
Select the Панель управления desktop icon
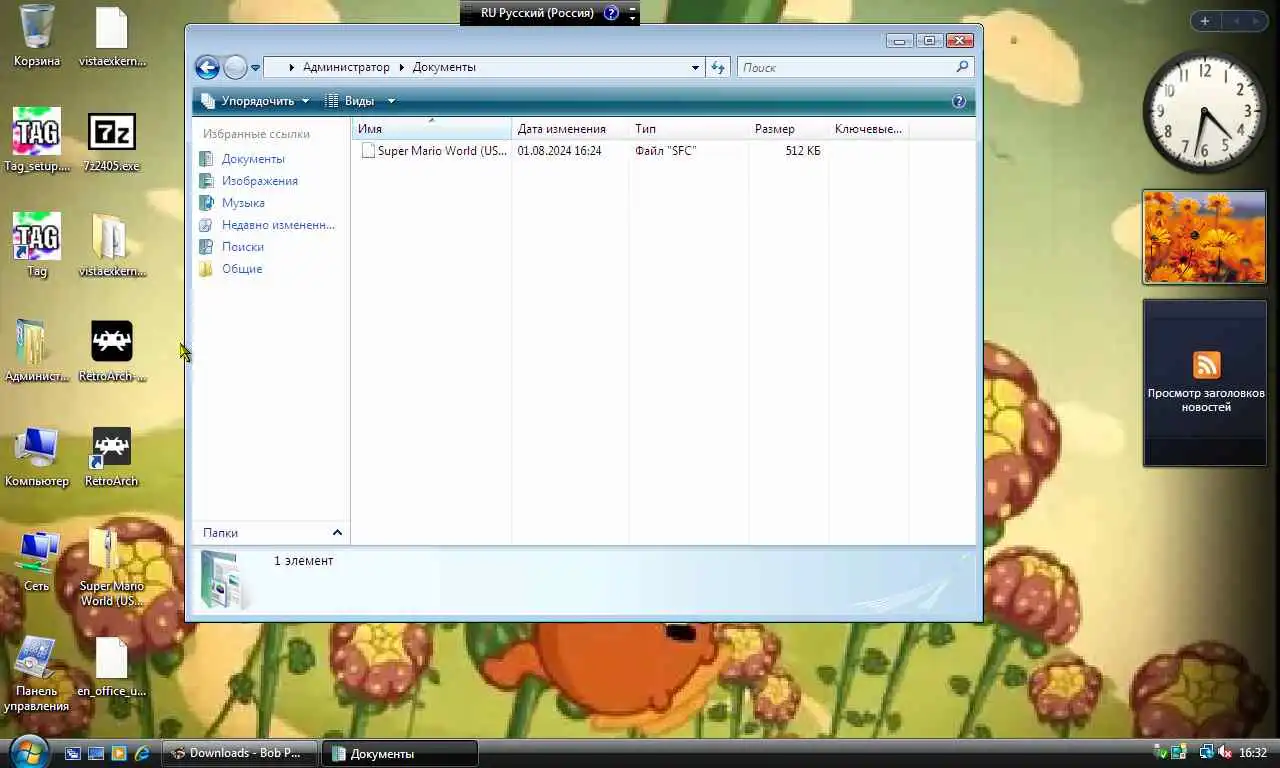37,673
